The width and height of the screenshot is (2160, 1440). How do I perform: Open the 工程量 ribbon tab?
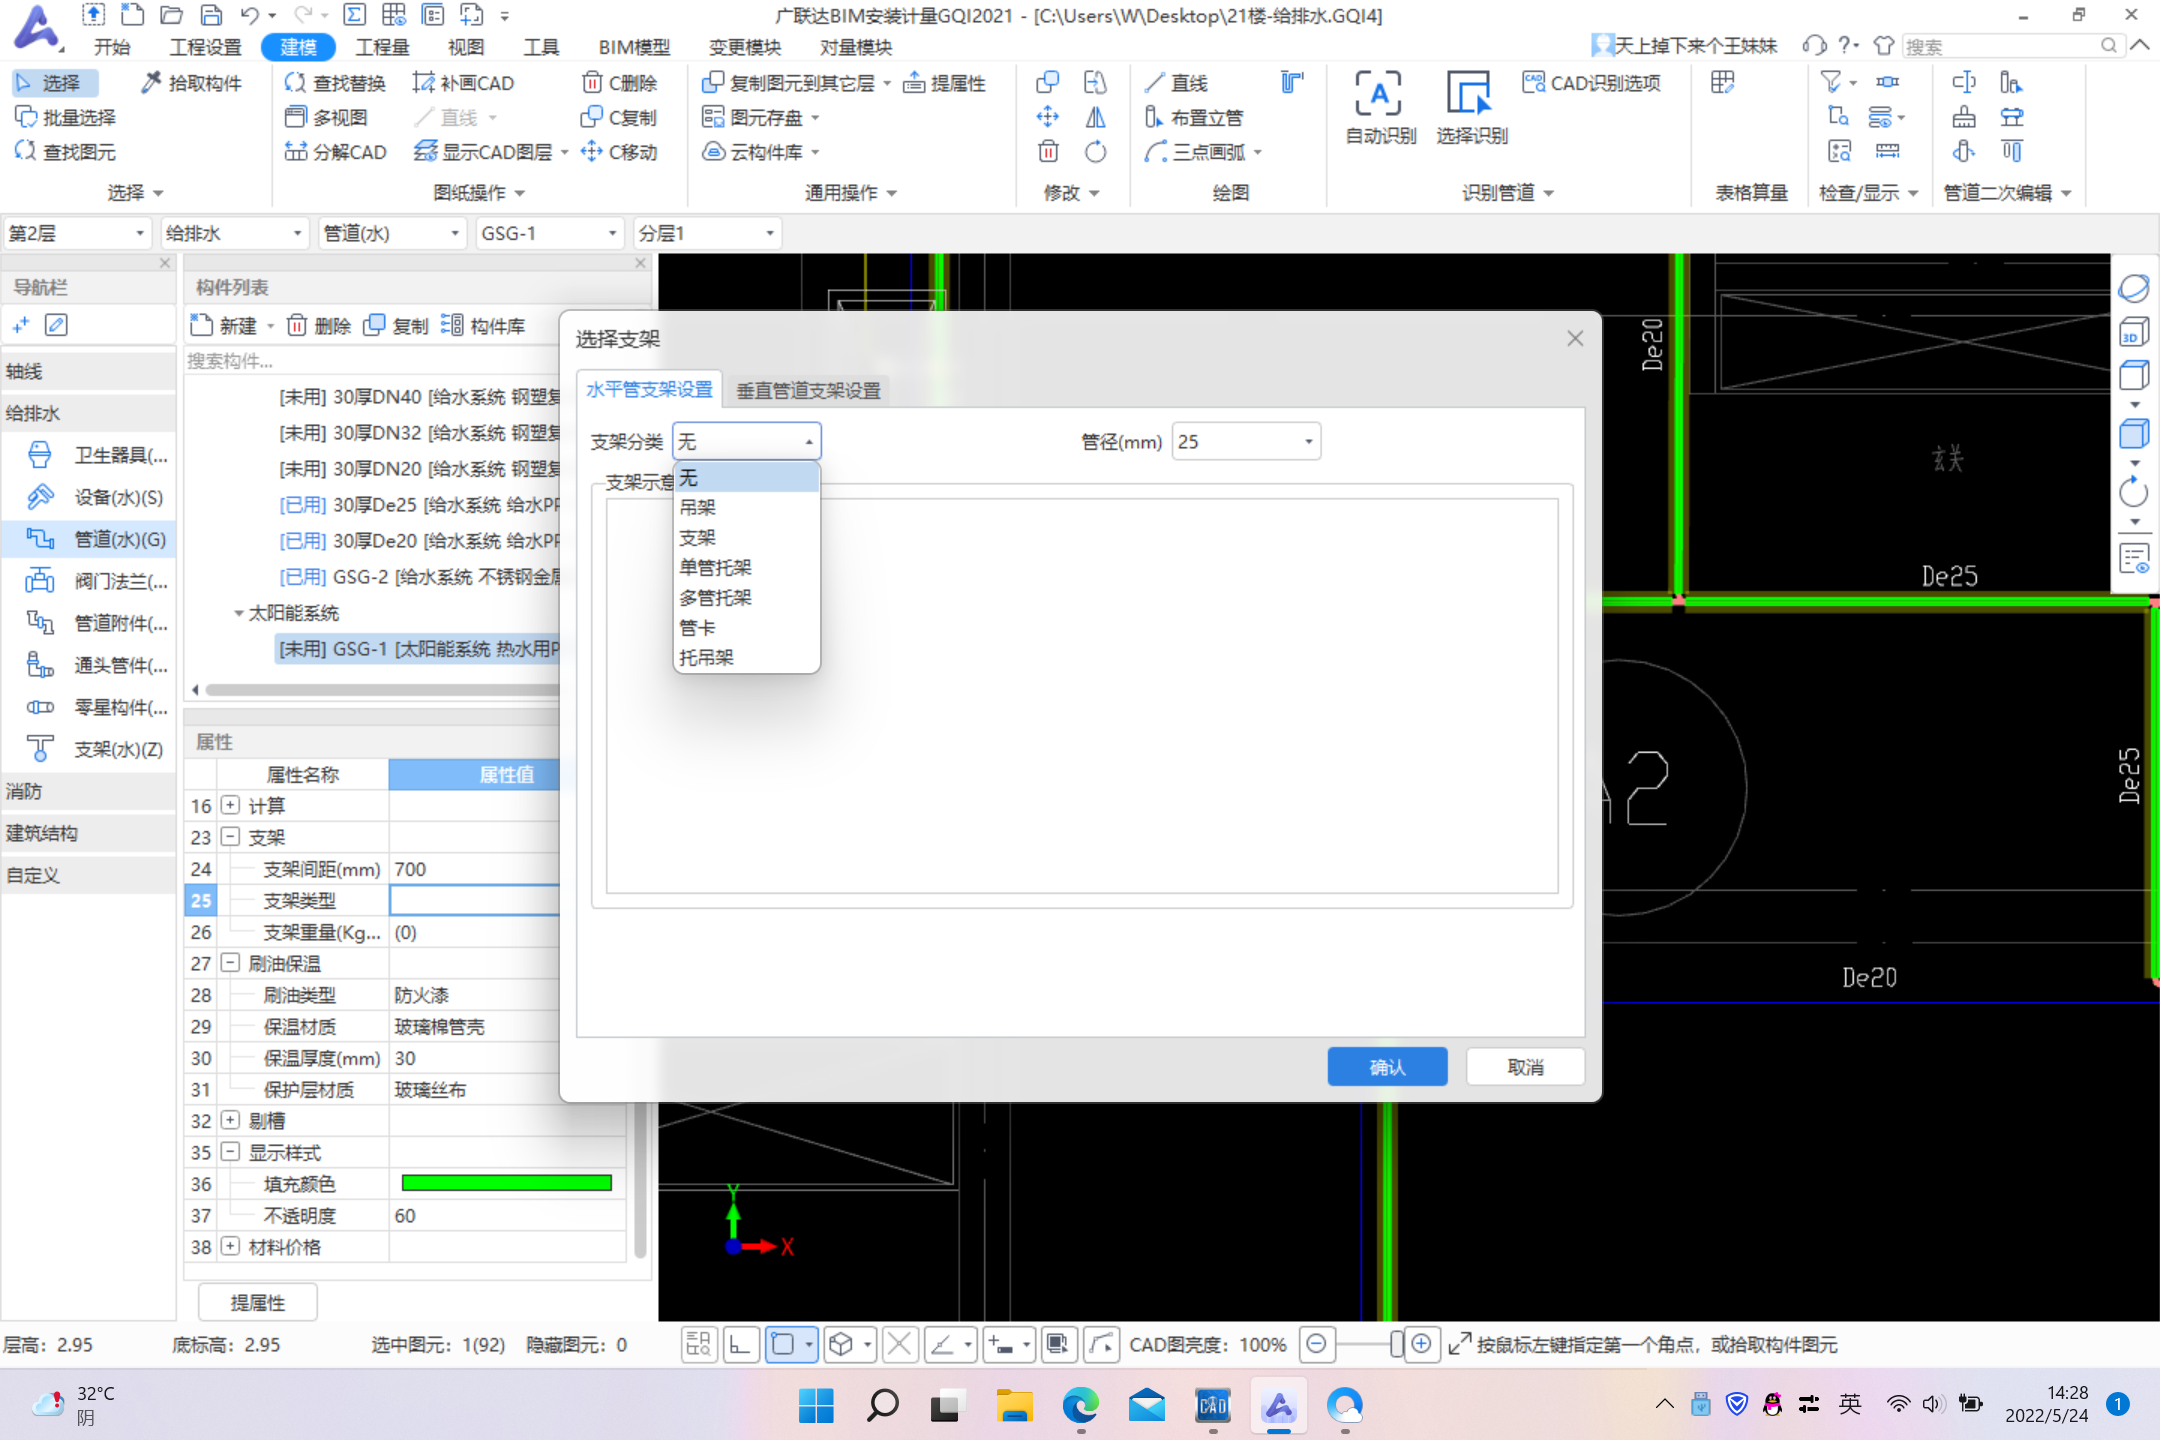[383, 47]
